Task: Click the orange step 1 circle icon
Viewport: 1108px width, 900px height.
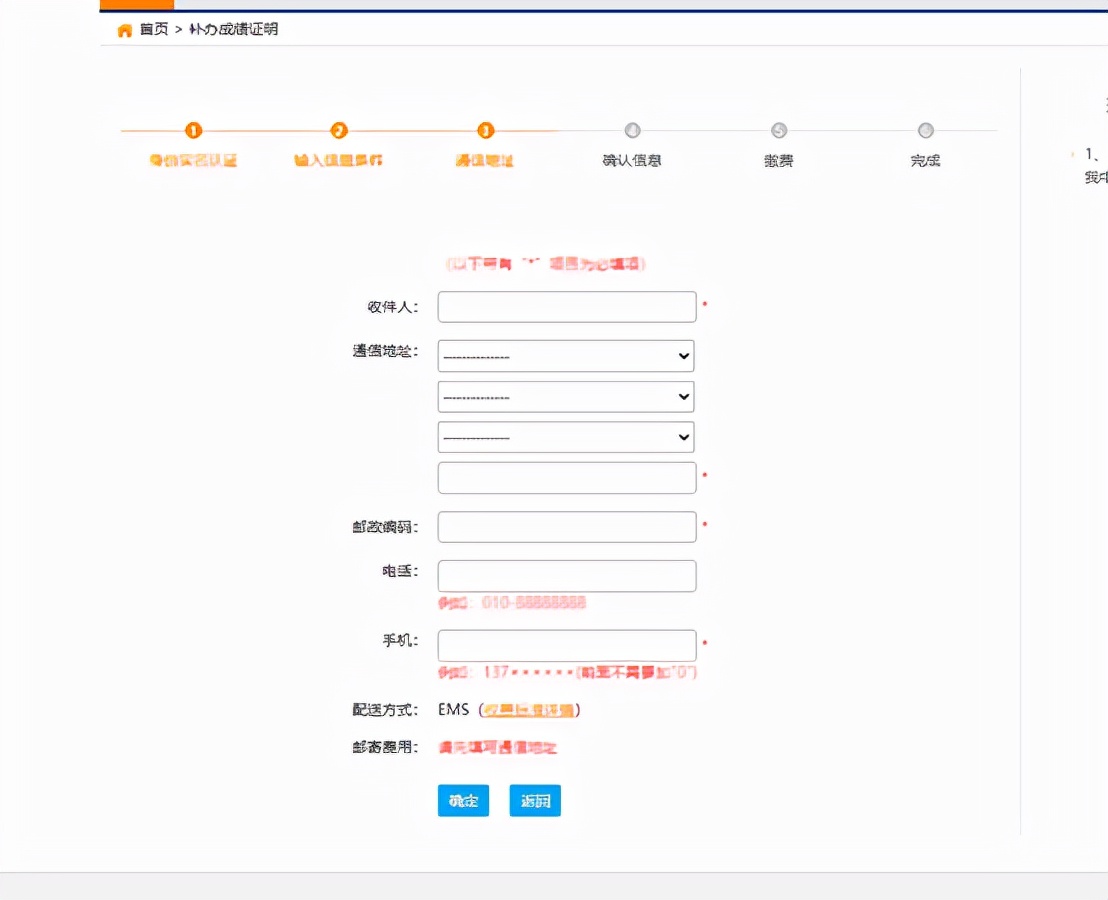Action: [193, 130]
